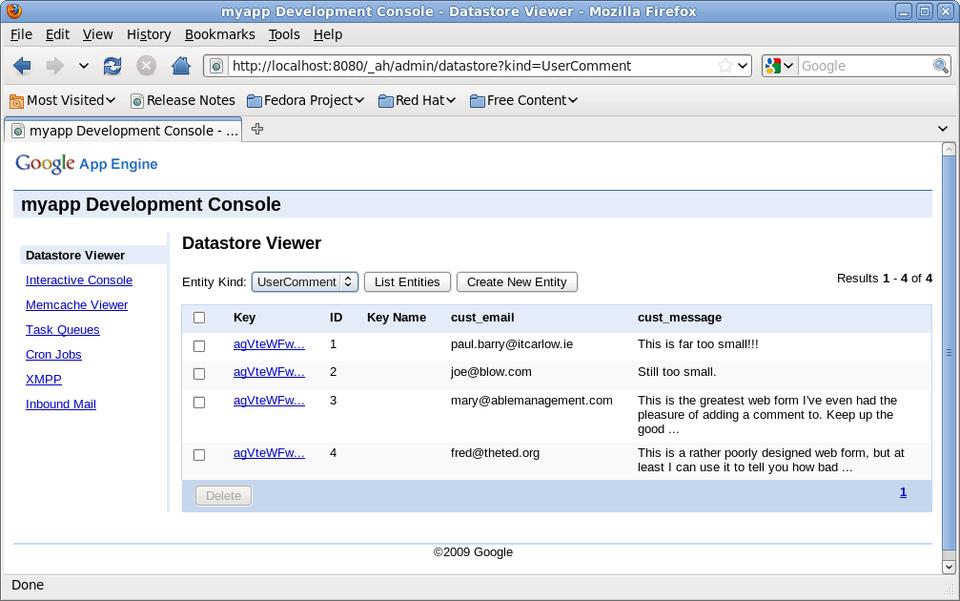Click the Create New Entity button
This screenshot has width=960, height=601.
pyautogui.click(x=516, y=282)
